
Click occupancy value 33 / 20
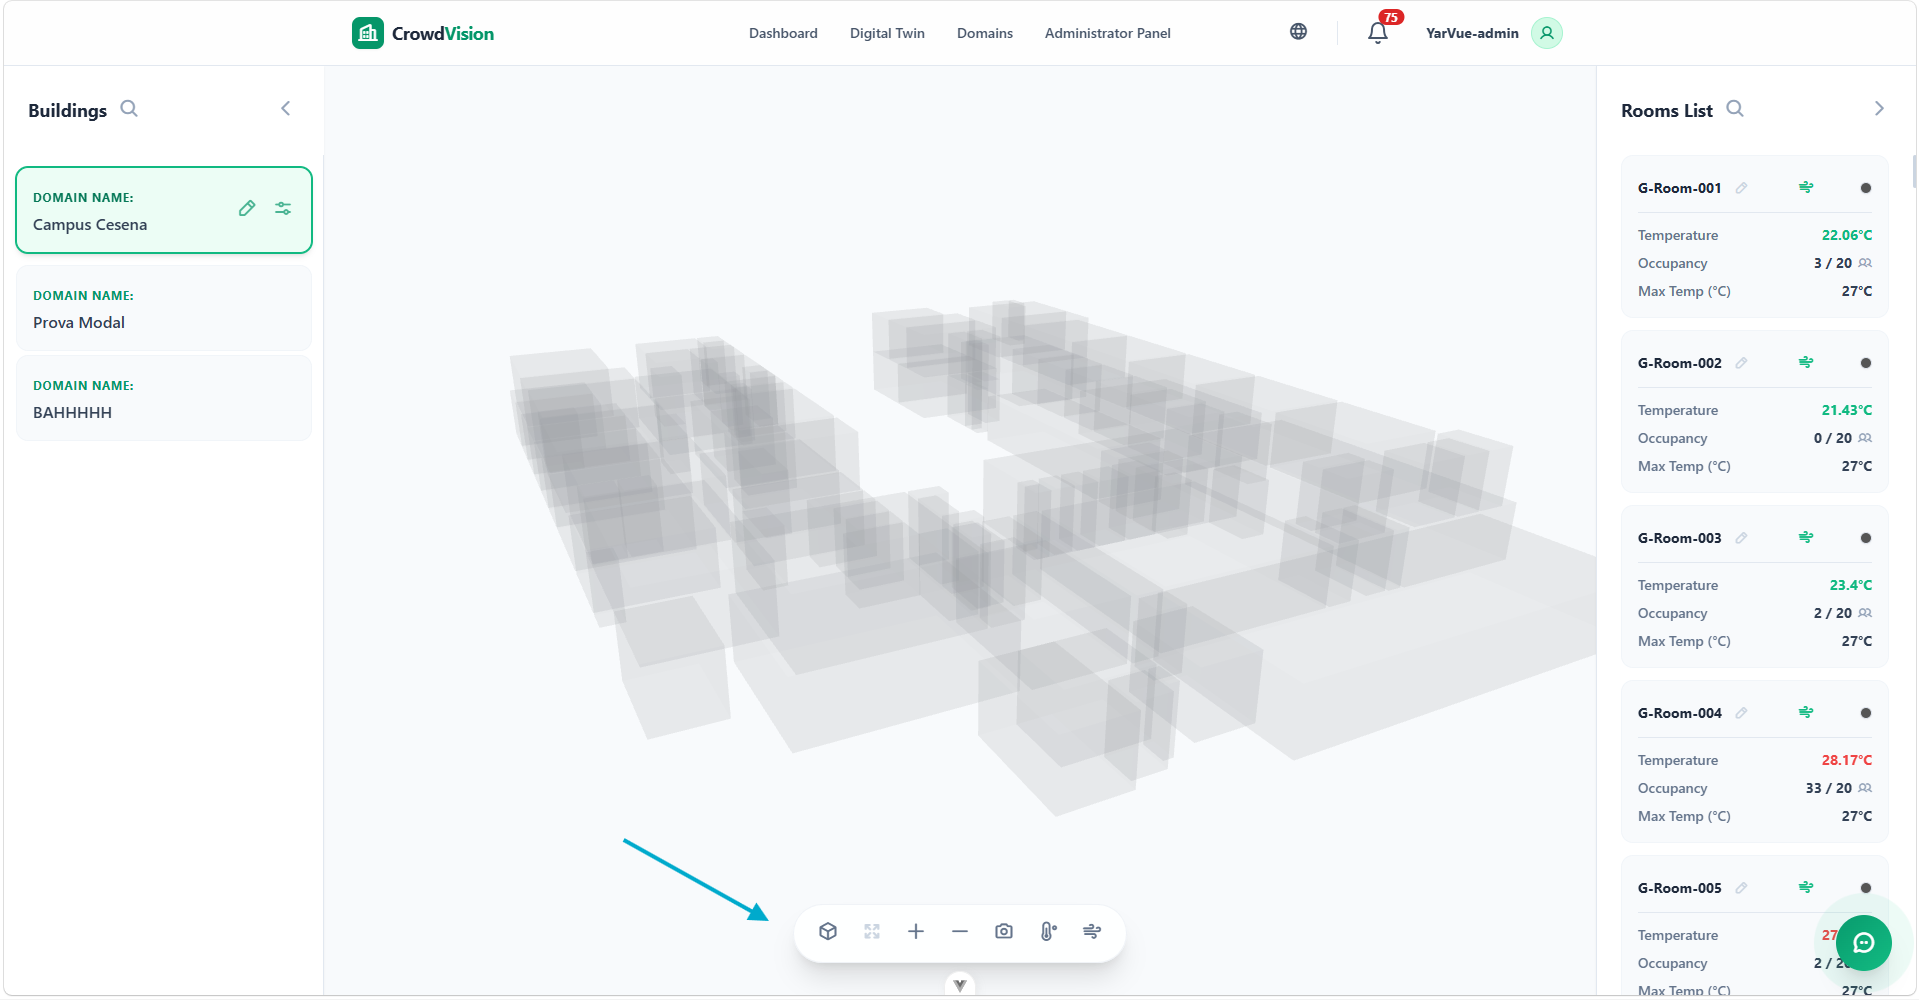1829,788
